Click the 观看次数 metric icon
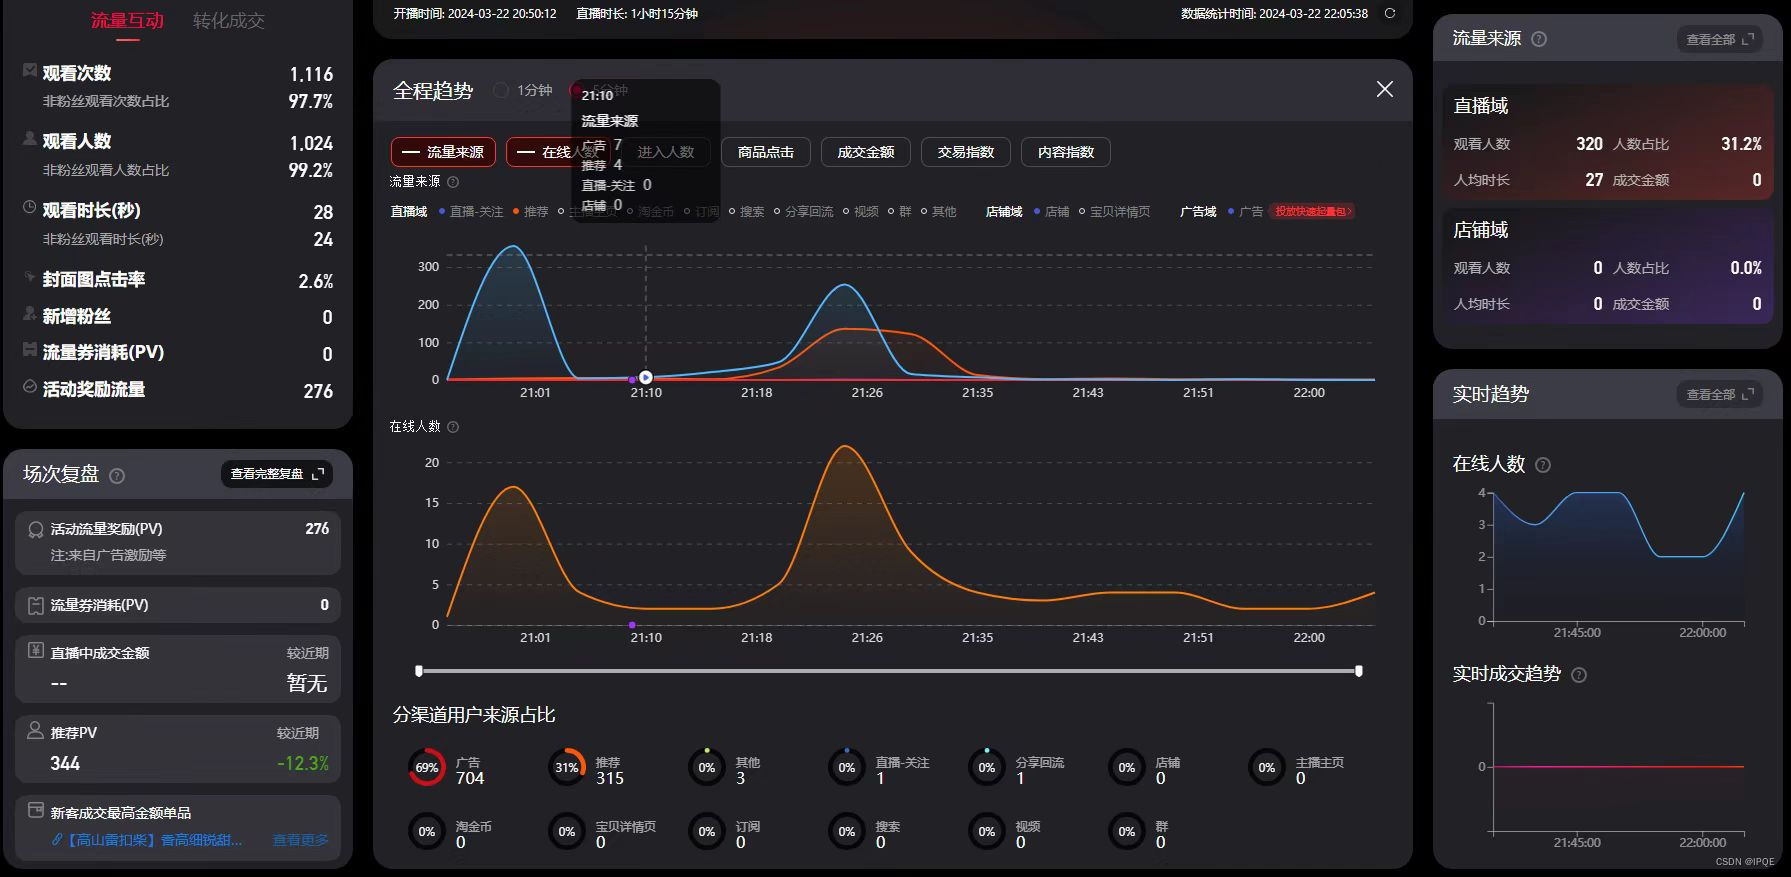This screenshot has width=1791, height=877. coord(30,70)
